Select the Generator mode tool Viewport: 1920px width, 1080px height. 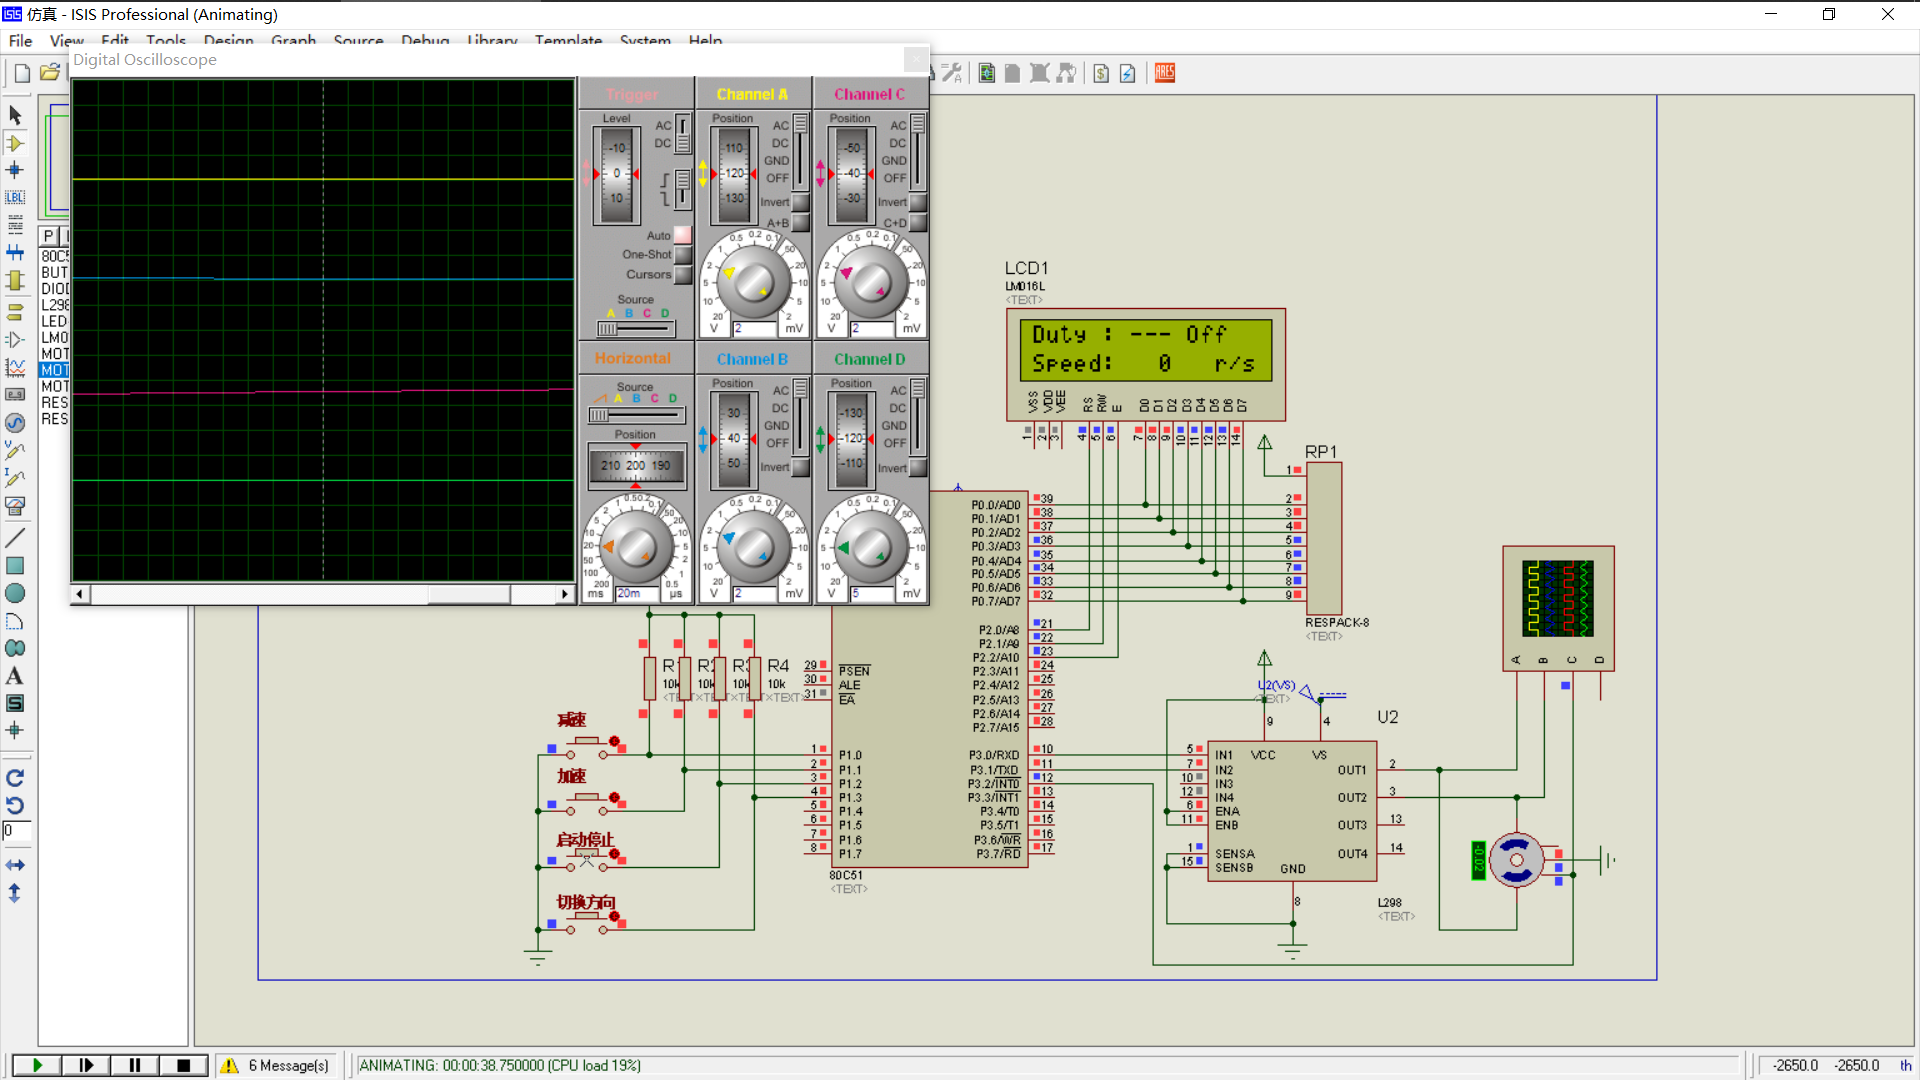(x=15, y=423)
